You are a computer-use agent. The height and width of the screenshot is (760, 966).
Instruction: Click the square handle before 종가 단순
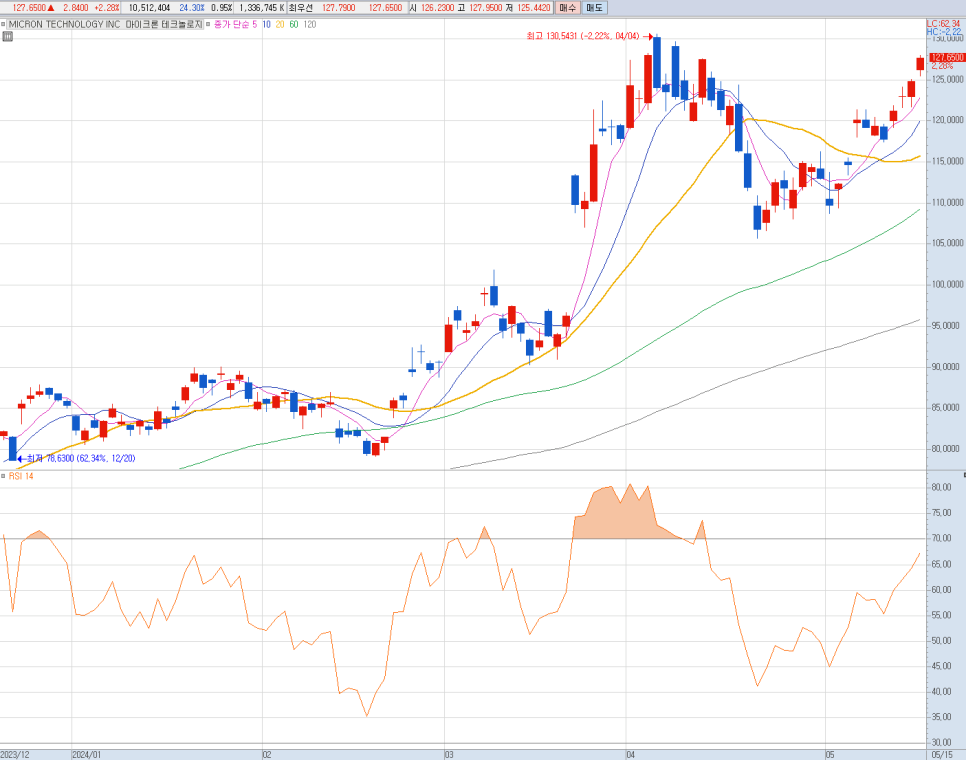pyautogui.click(x=208, y=25)
